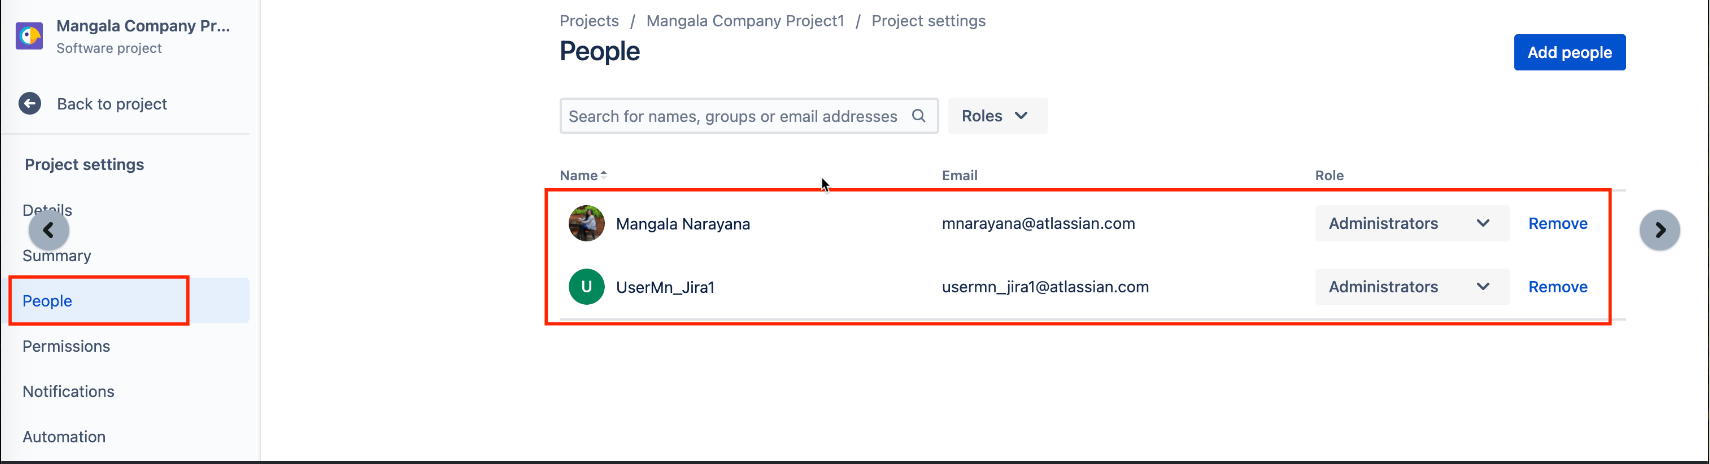Click the Back to project arrow icon

(x=30, y=103)
